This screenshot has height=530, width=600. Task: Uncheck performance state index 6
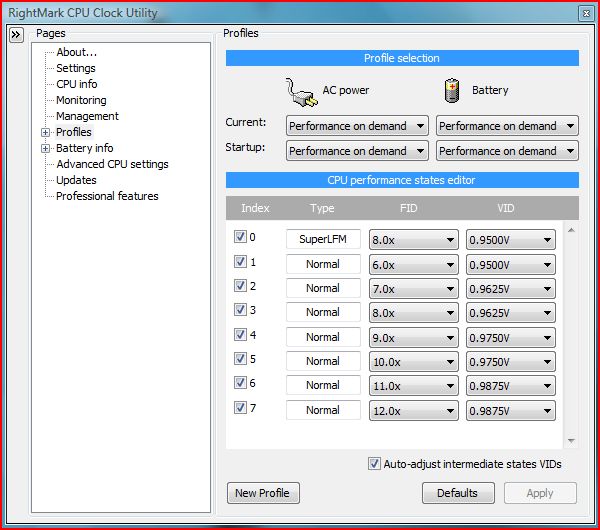(x=240, y=383)
